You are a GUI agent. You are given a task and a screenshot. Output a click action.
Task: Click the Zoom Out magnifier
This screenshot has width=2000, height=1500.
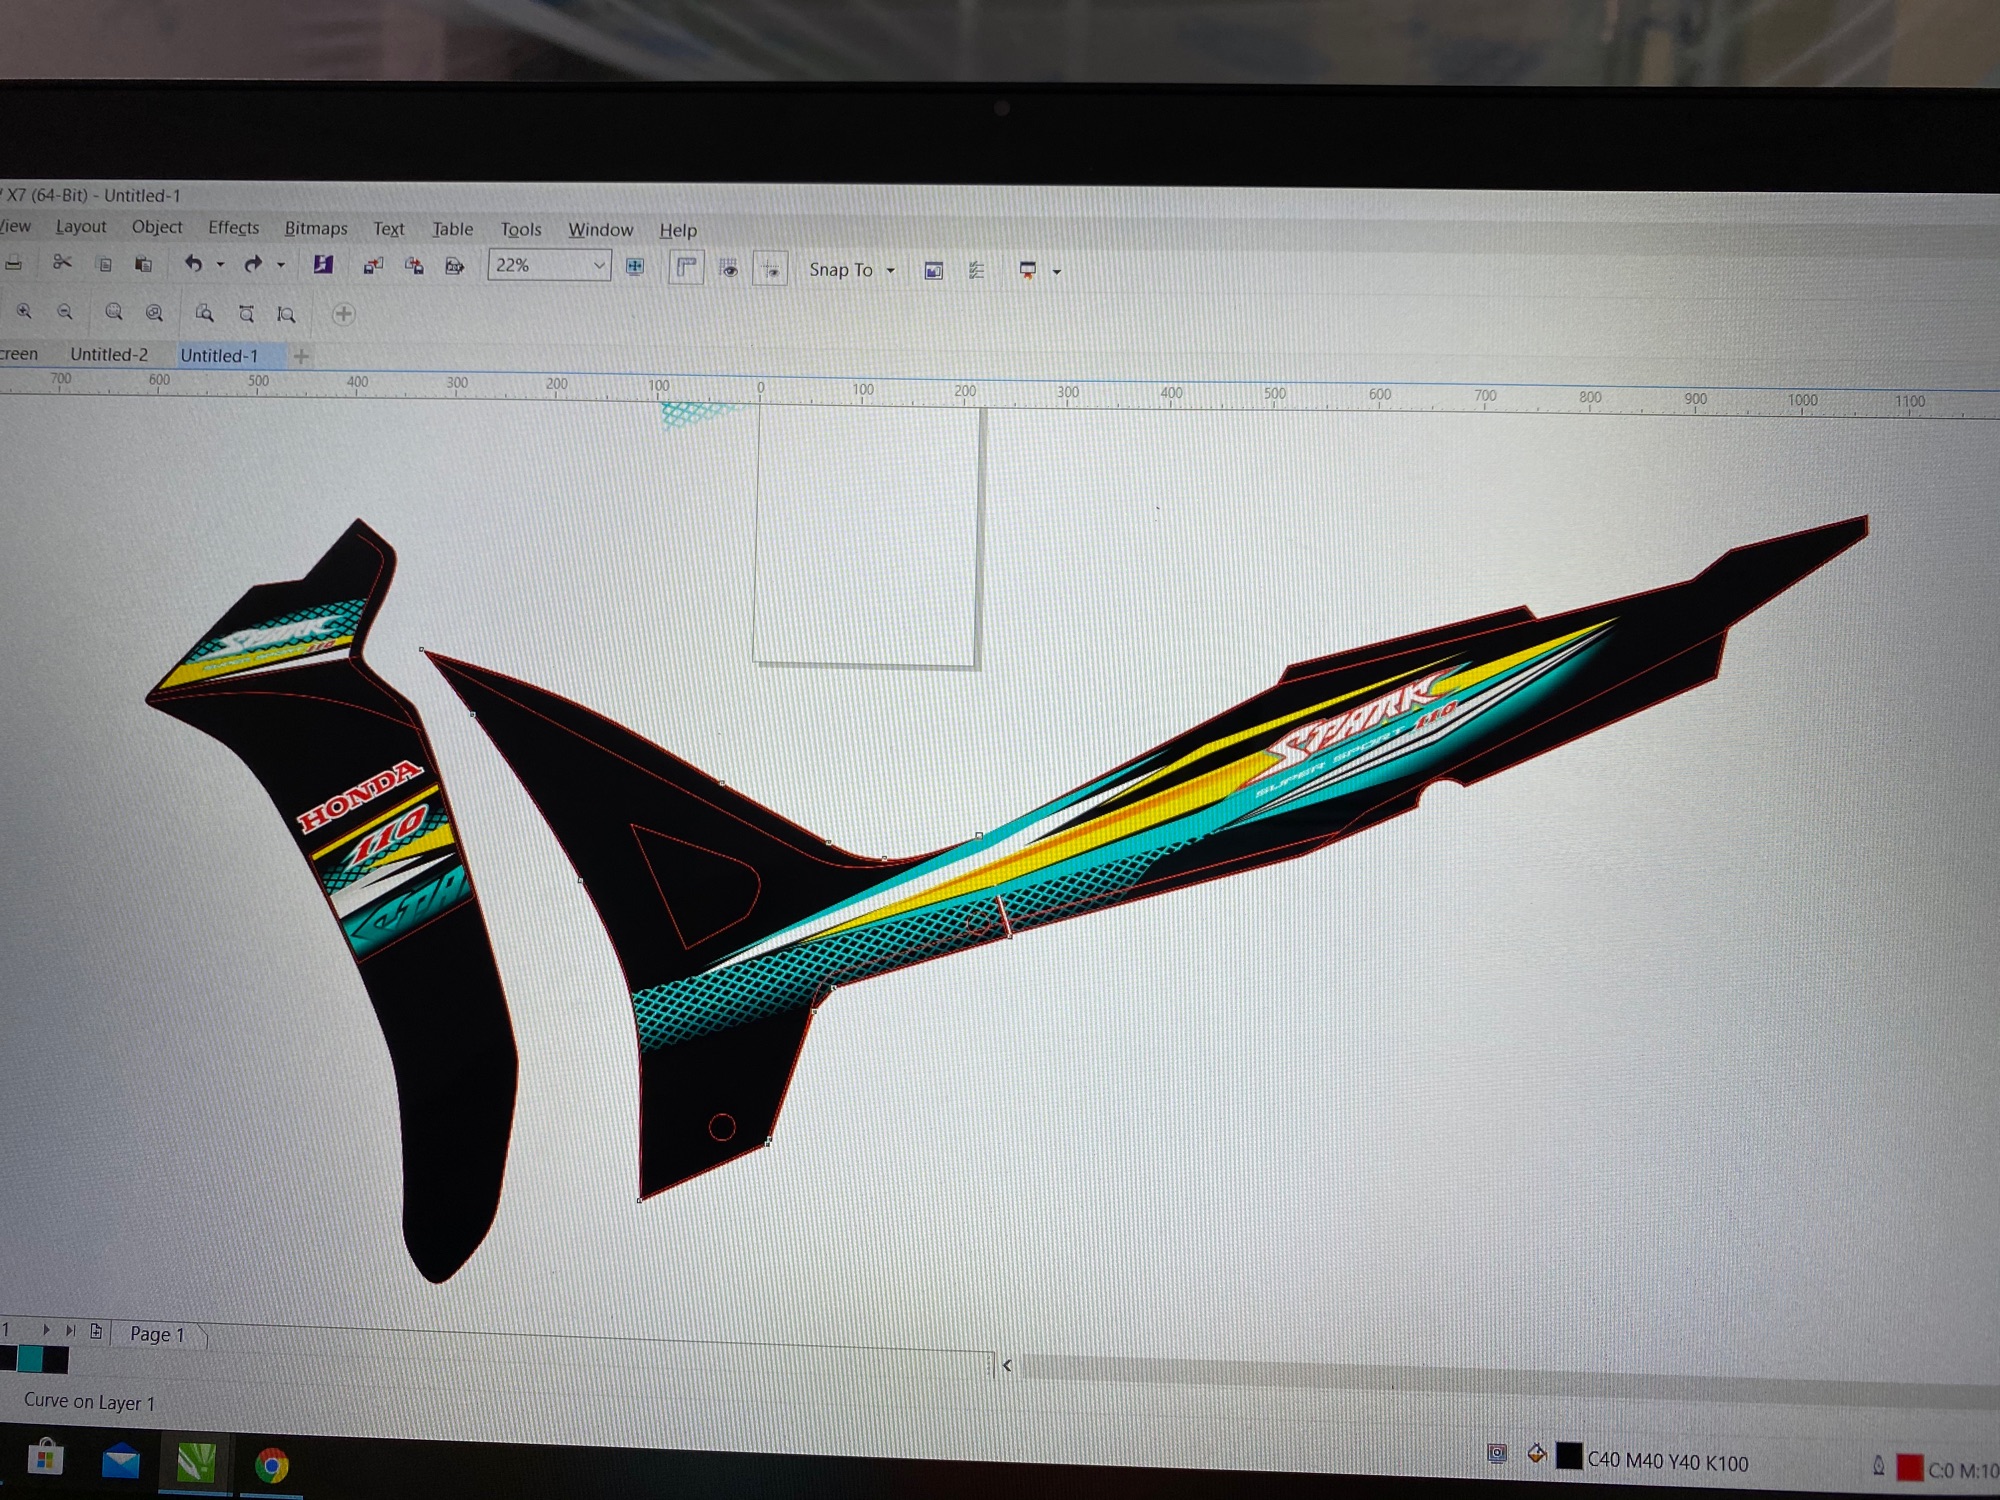(65, 312)
